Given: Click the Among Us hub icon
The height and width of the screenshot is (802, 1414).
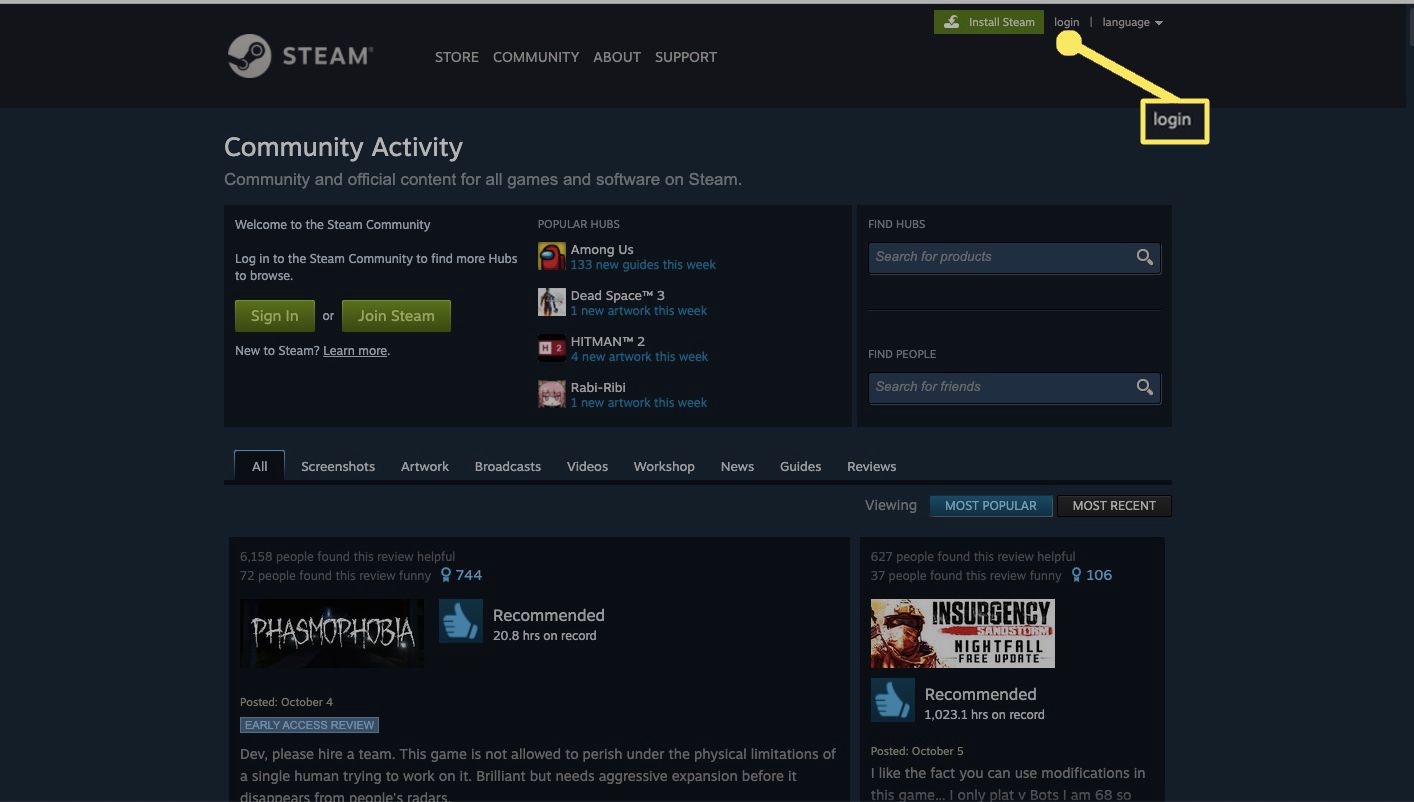Looking at the screenshot, I should pos(552,256).
